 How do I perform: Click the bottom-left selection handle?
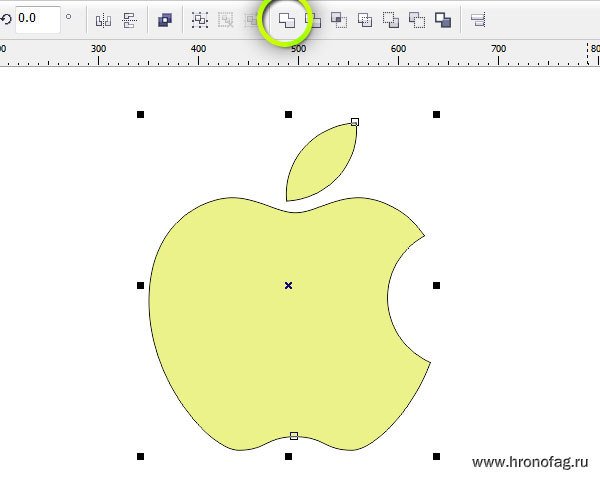click(140, 456)
